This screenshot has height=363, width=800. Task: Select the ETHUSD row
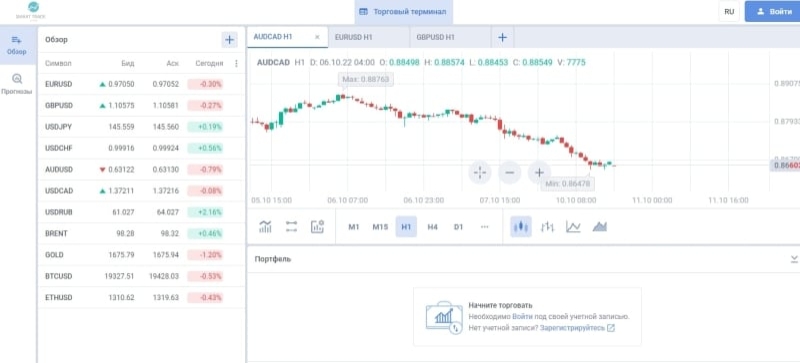click(x=141, y=298)
